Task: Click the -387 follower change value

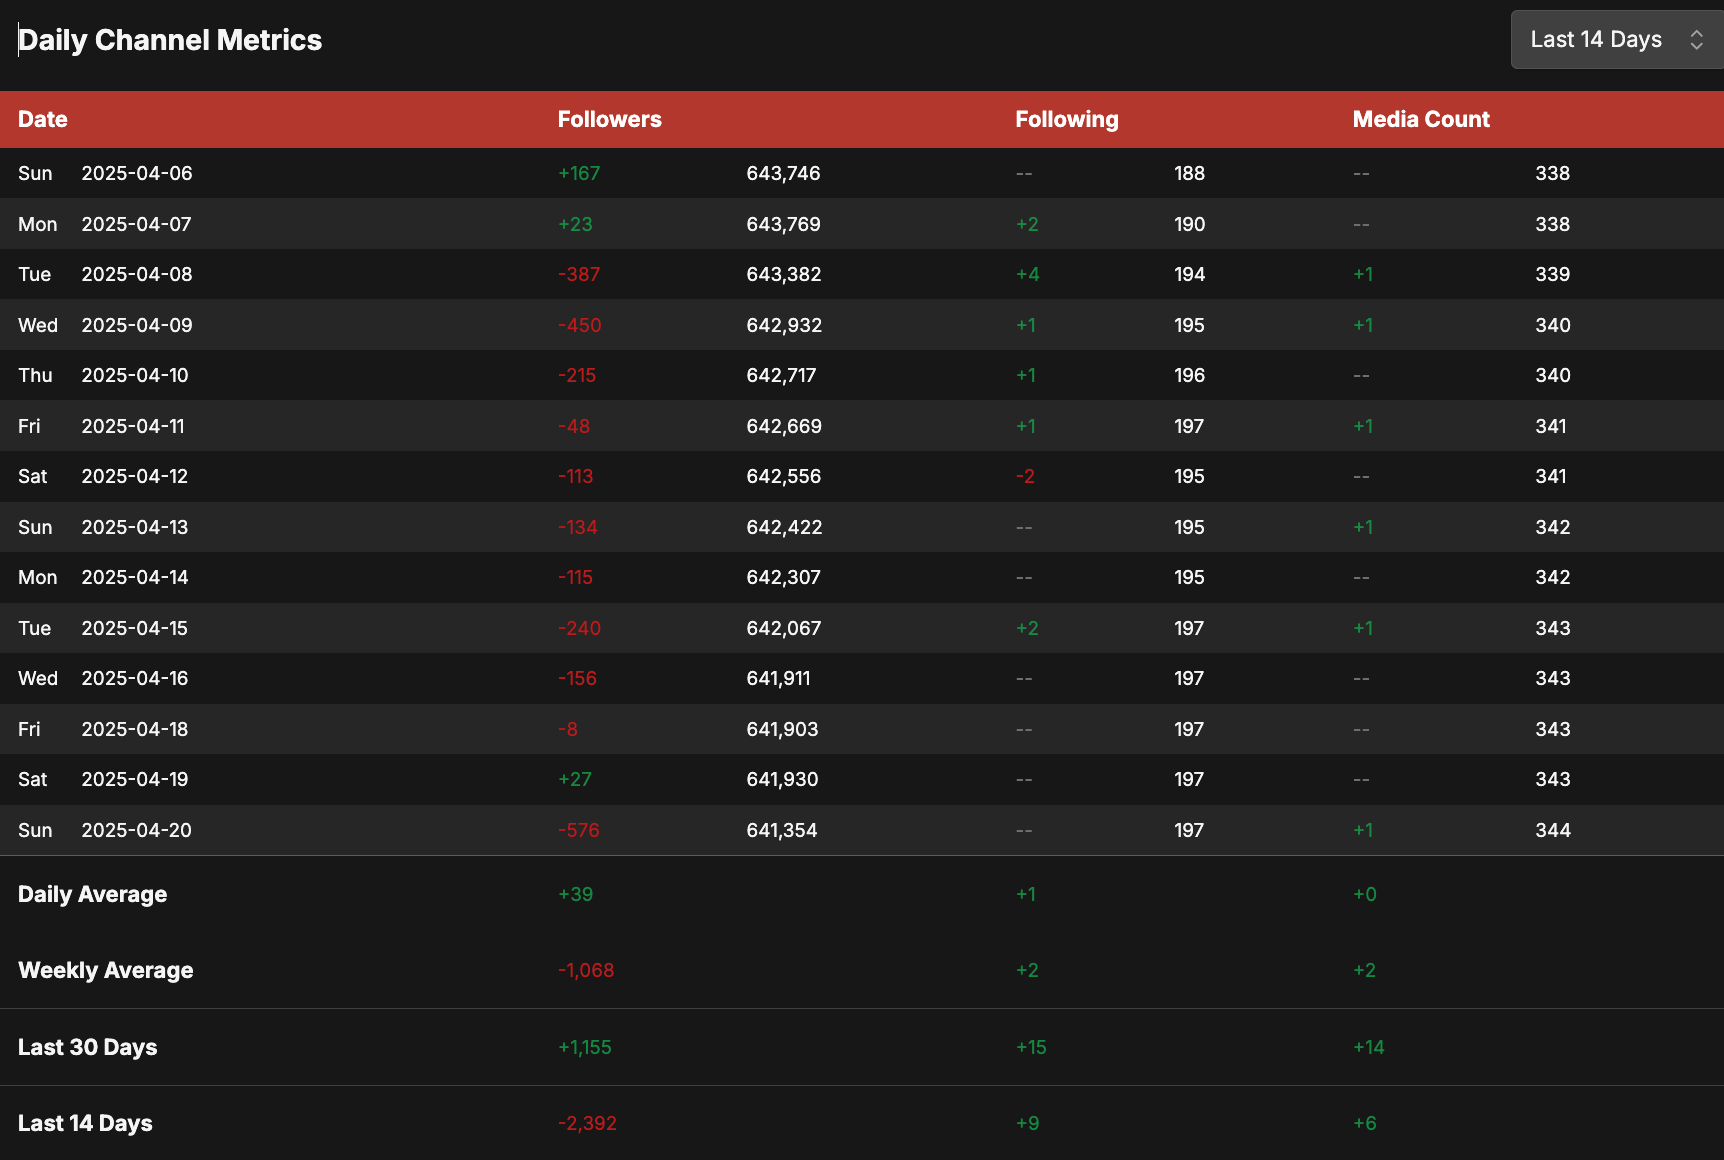Action: pyautogui.click(x=579, y=274)
